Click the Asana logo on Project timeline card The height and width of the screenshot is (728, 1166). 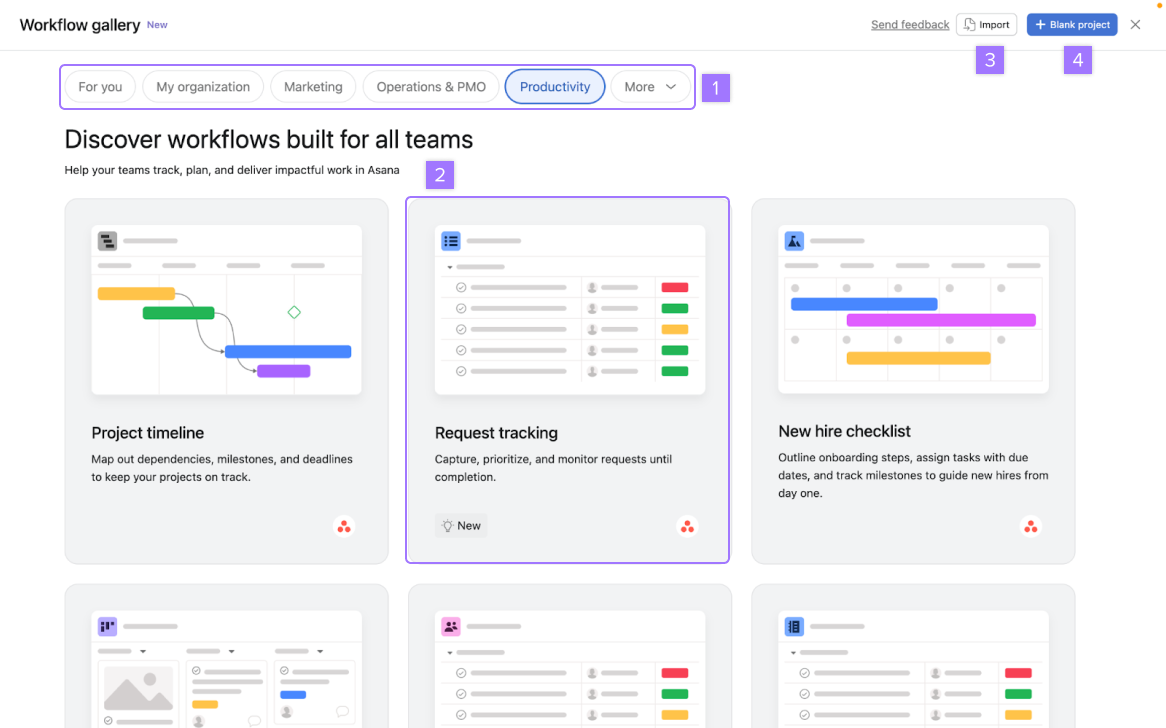coord(344,526)
